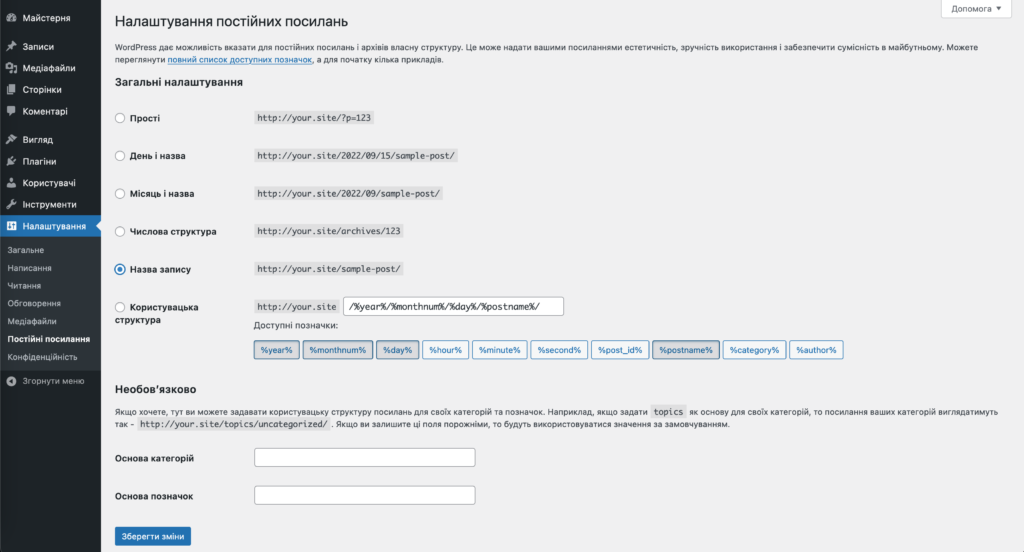Choose Користувацька структура radio button

tap(120, 307)
